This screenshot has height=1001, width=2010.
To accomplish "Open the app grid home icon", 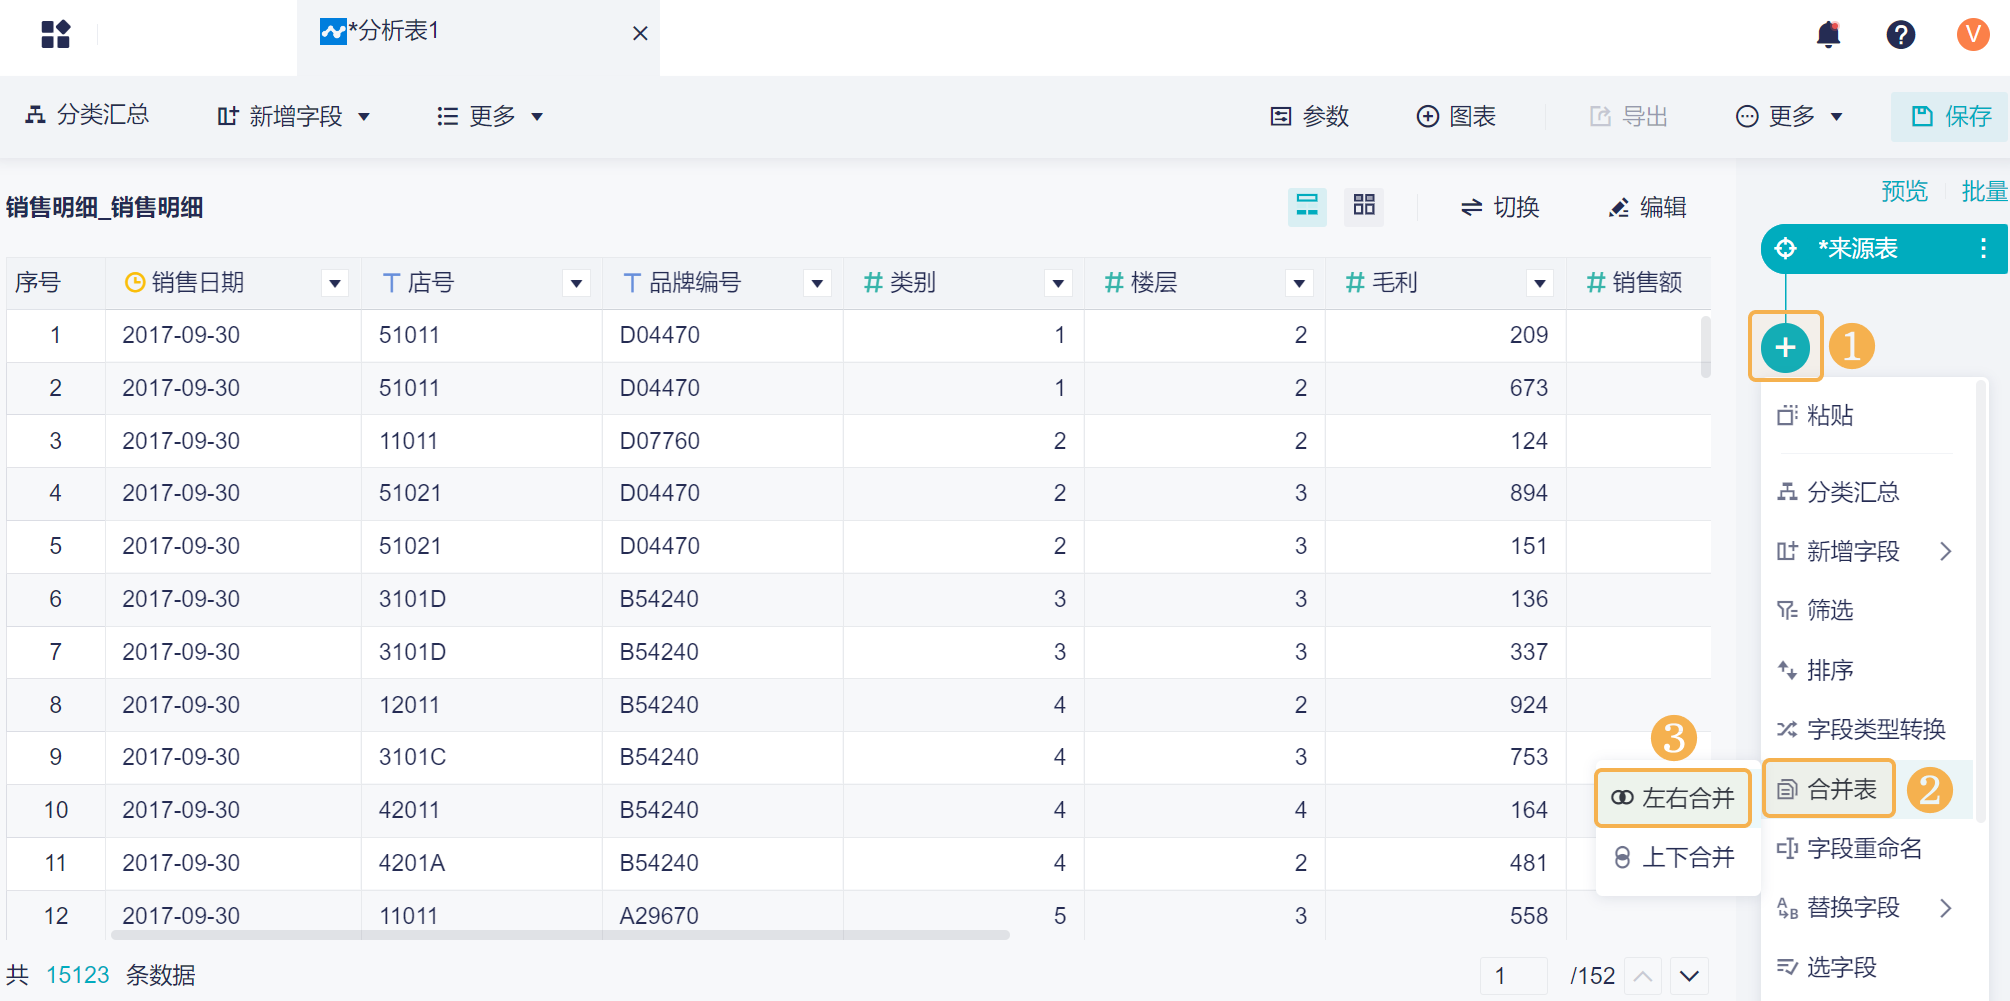I will pos(56,35).
